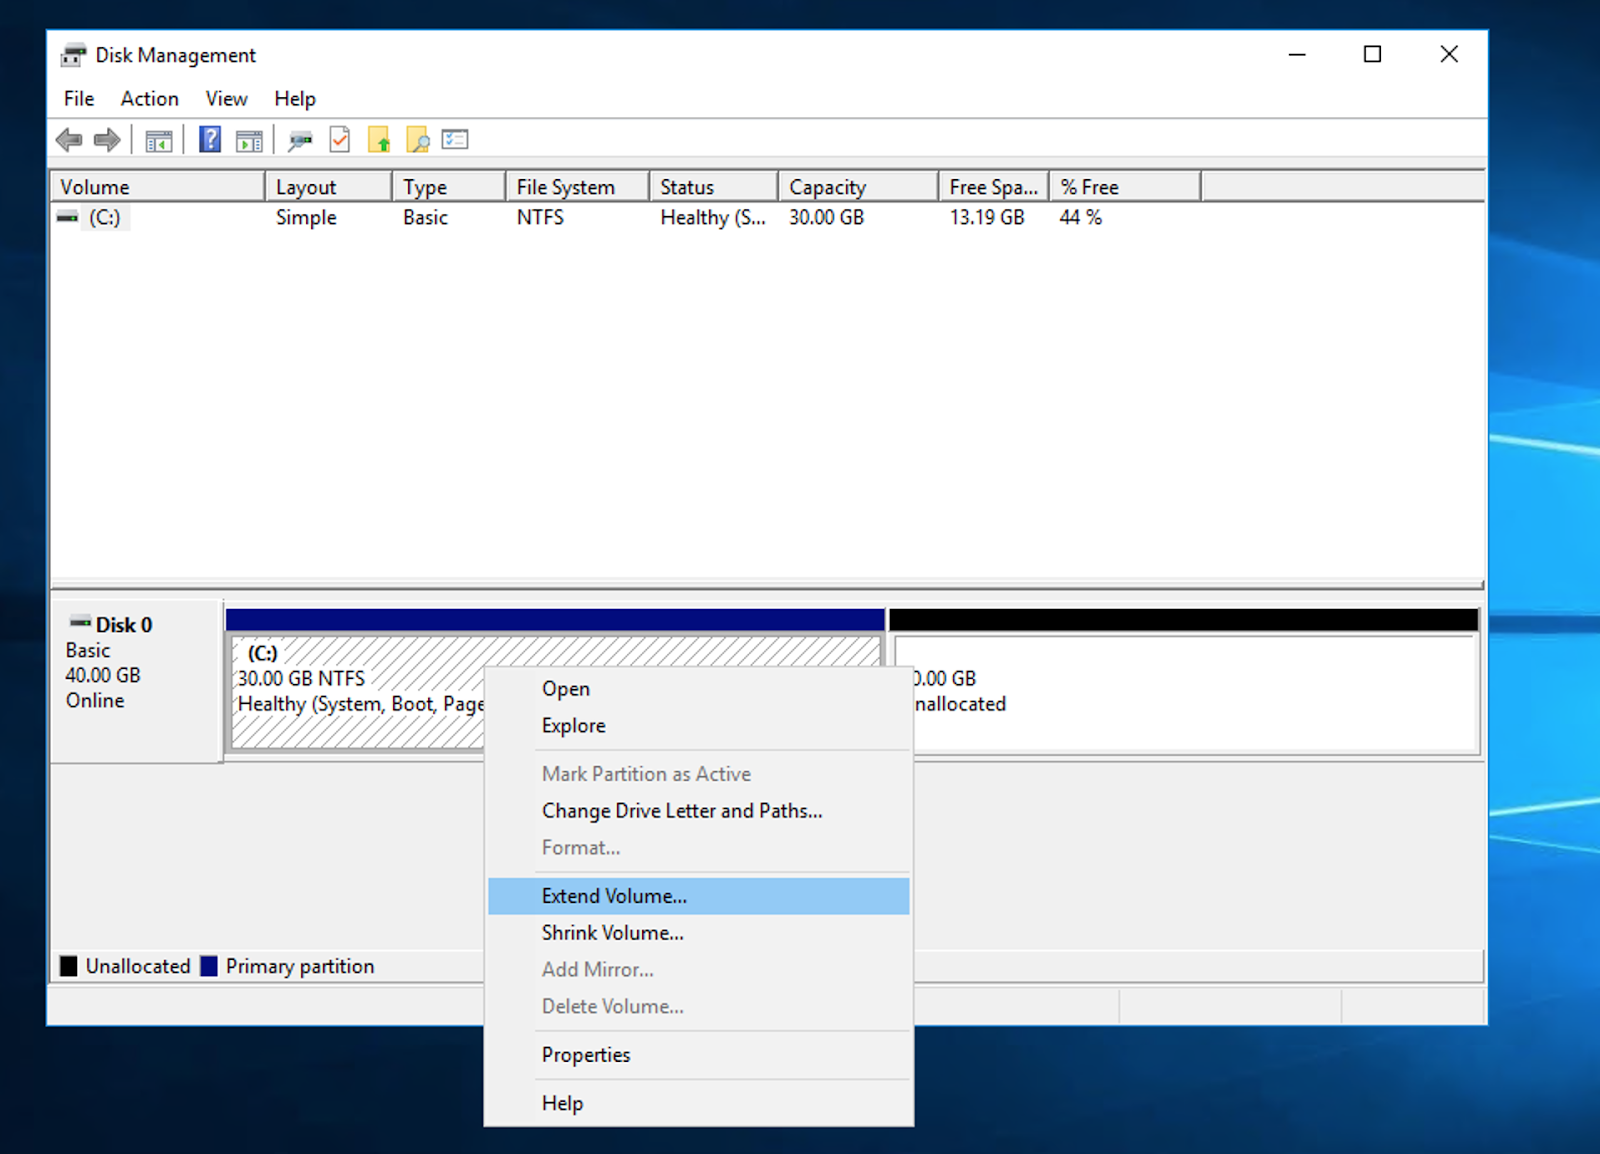Viewport: 1600px width, 1154px height.
Task: Select the (C:) volume row in list
Action: coord(104,218)
